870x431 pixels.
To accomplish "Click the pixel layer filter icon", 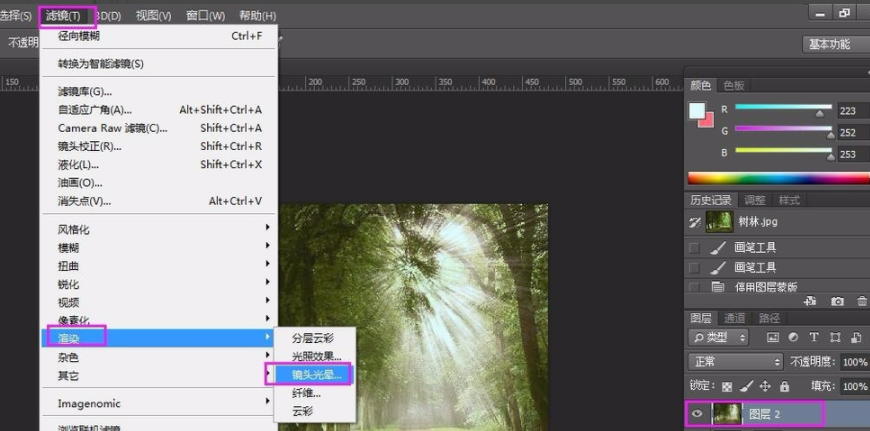I will point(772,337).
